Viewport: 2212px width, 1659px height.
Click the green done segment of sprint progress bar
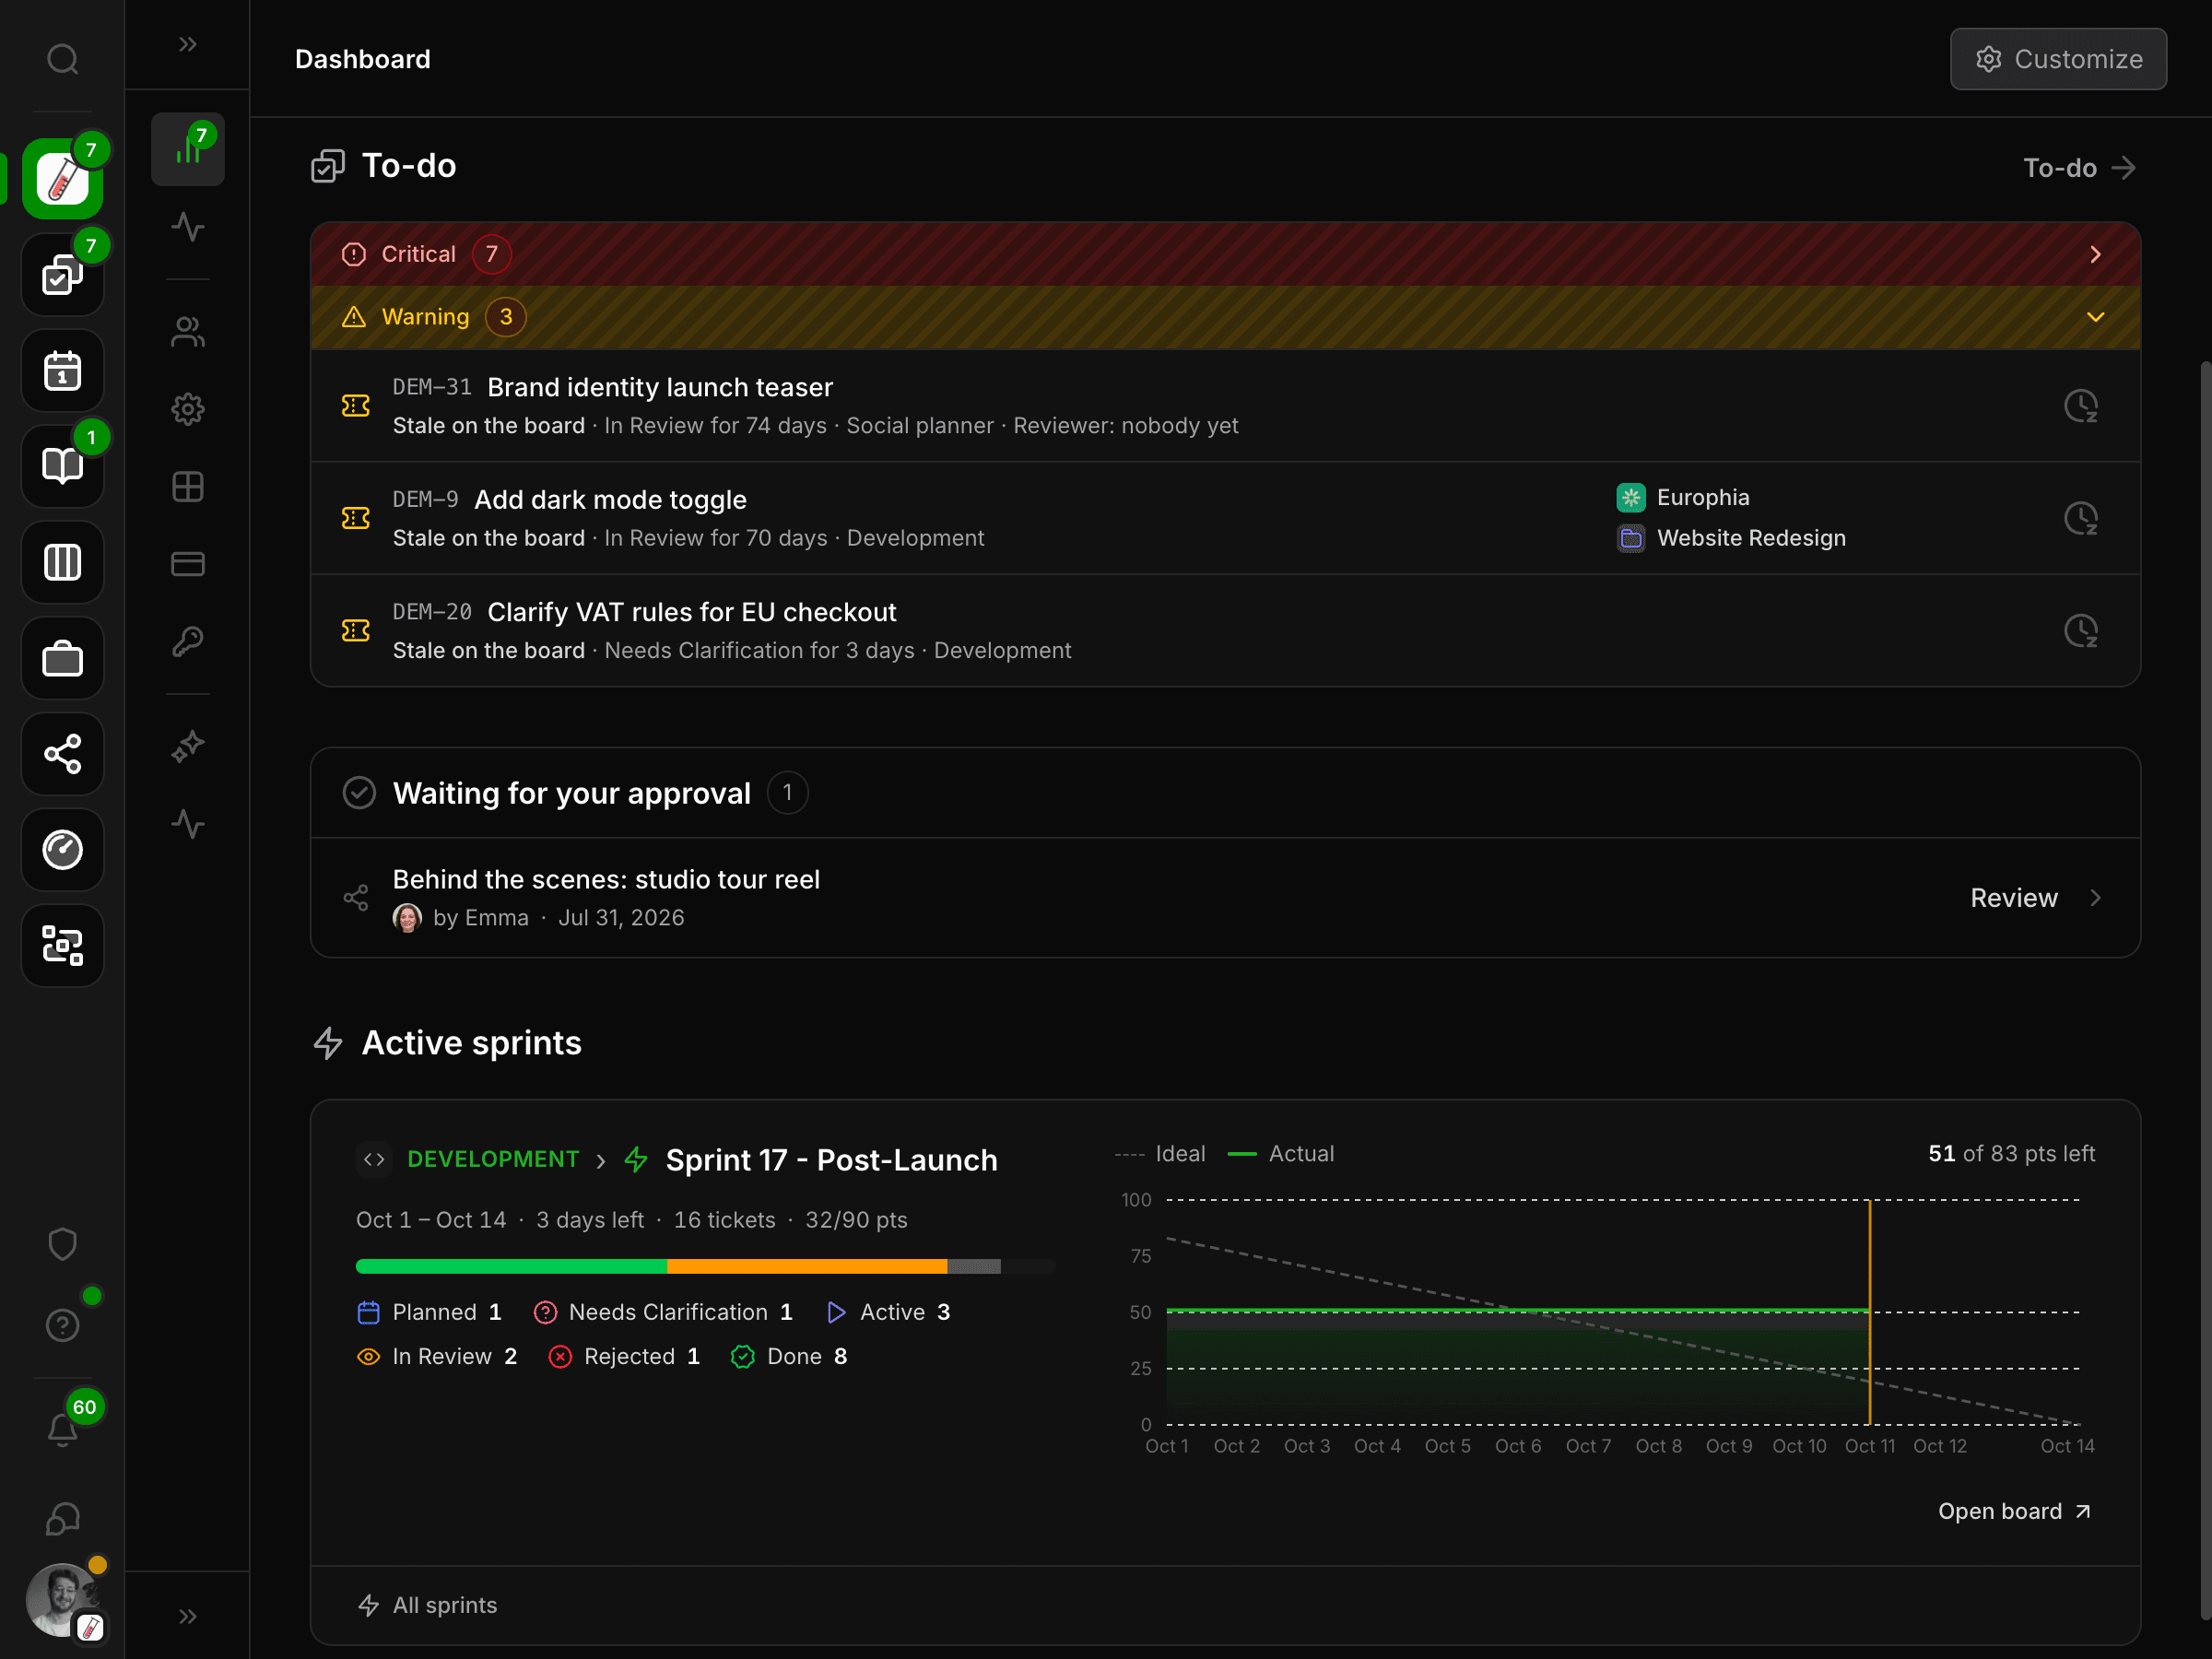(511, 1266)
